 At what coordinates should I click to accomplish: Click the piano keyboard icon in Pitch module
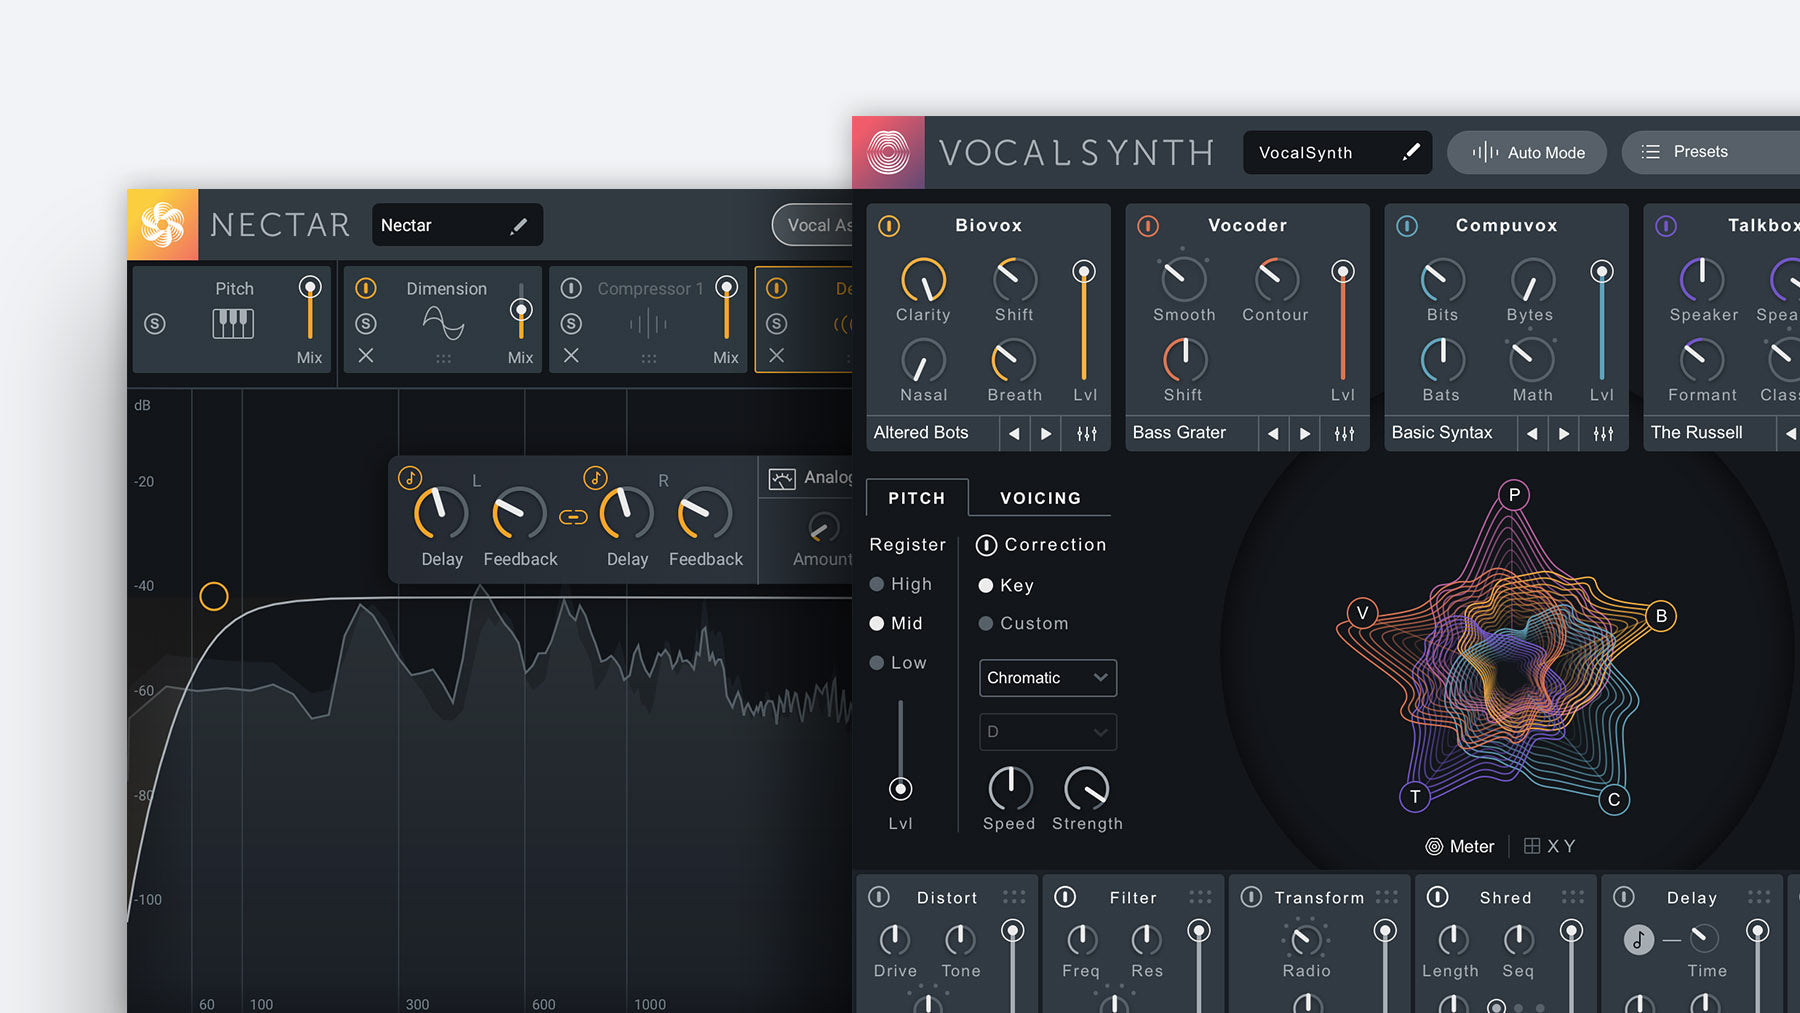click(233, 323)
